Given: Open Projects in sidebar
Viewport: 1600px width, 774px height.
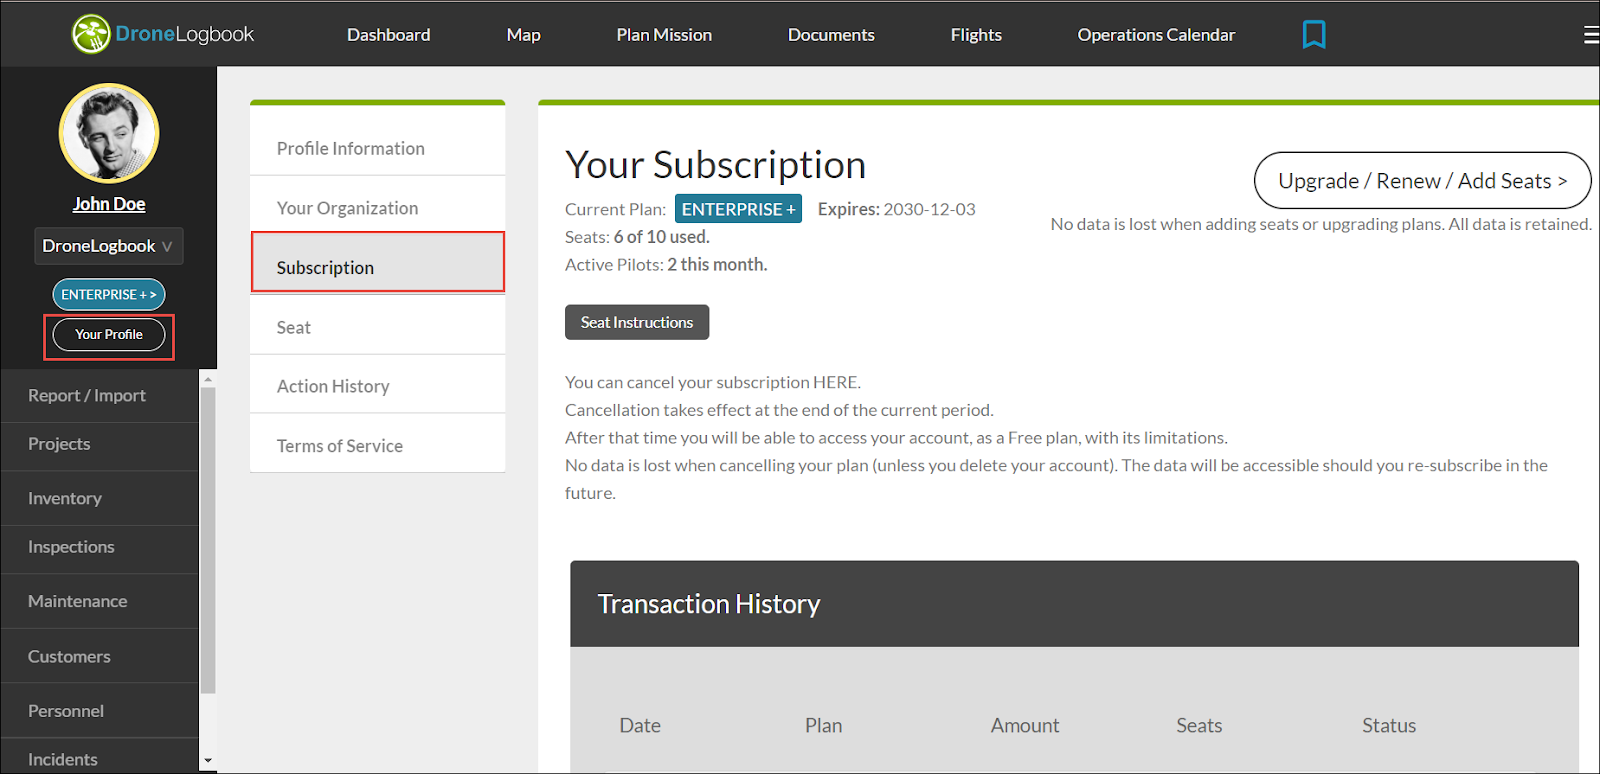Looking at the screenshot, I should pyautogui.click(x=100, y=444).
